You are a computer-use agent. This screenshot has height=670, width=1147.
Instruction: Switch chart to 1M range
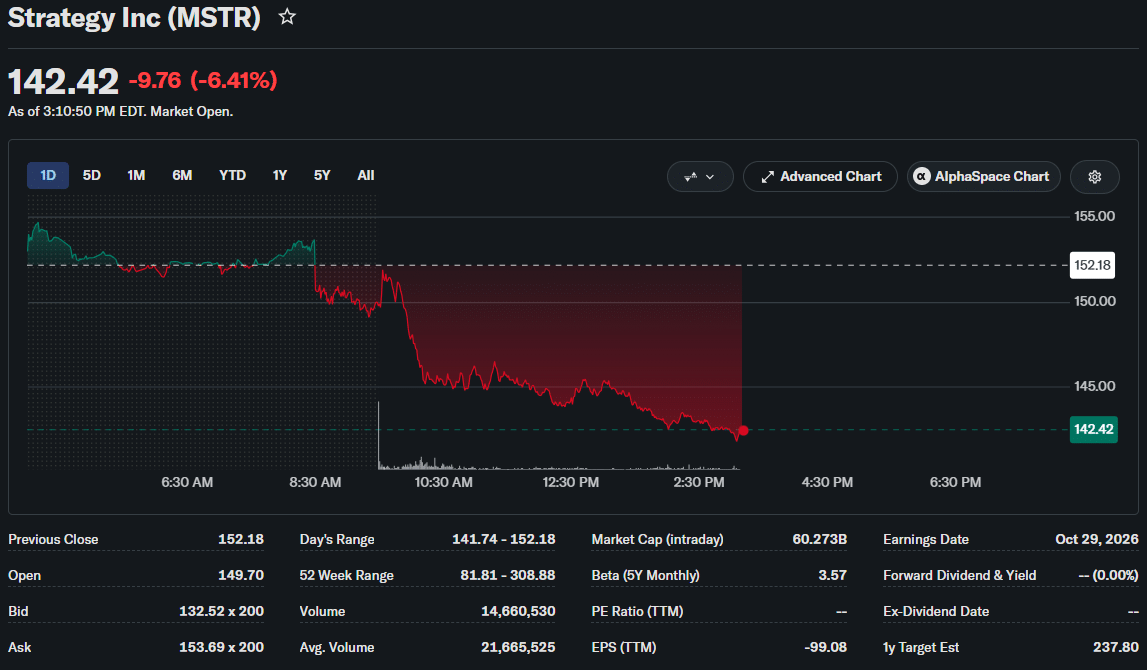[x=136, y=176]
